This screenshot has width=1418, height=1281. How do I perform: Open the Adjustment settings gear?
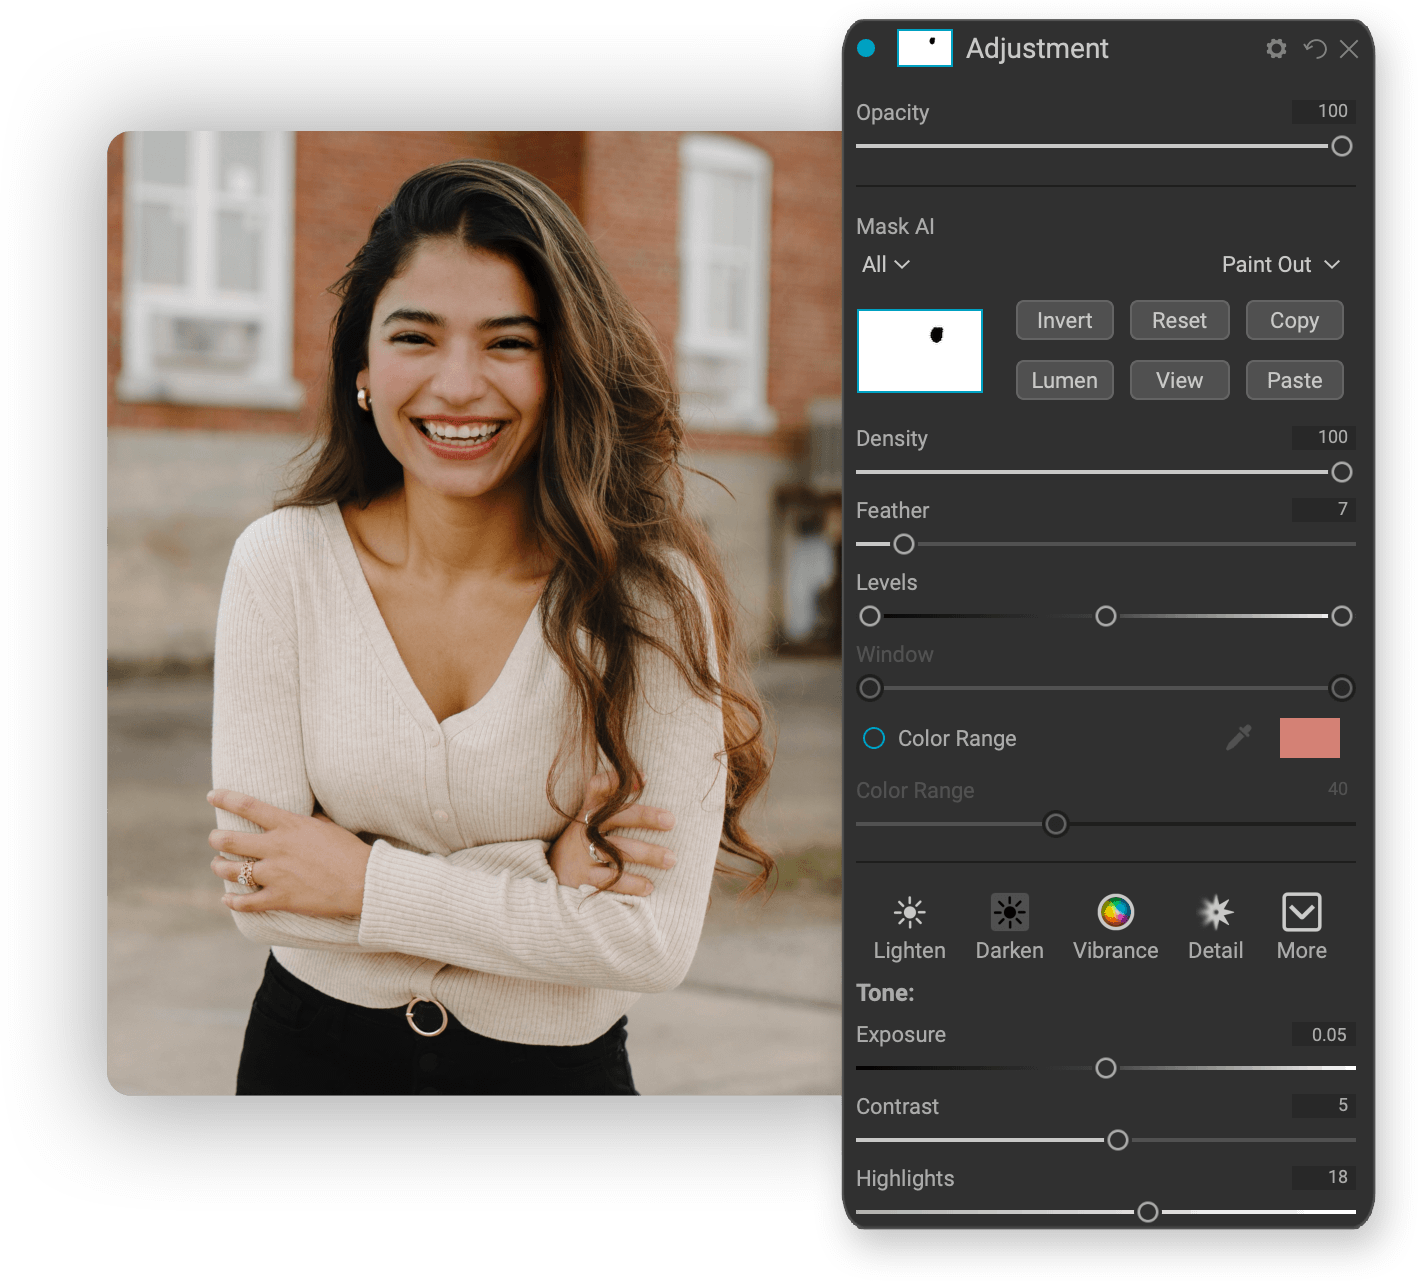(1276, 48)
